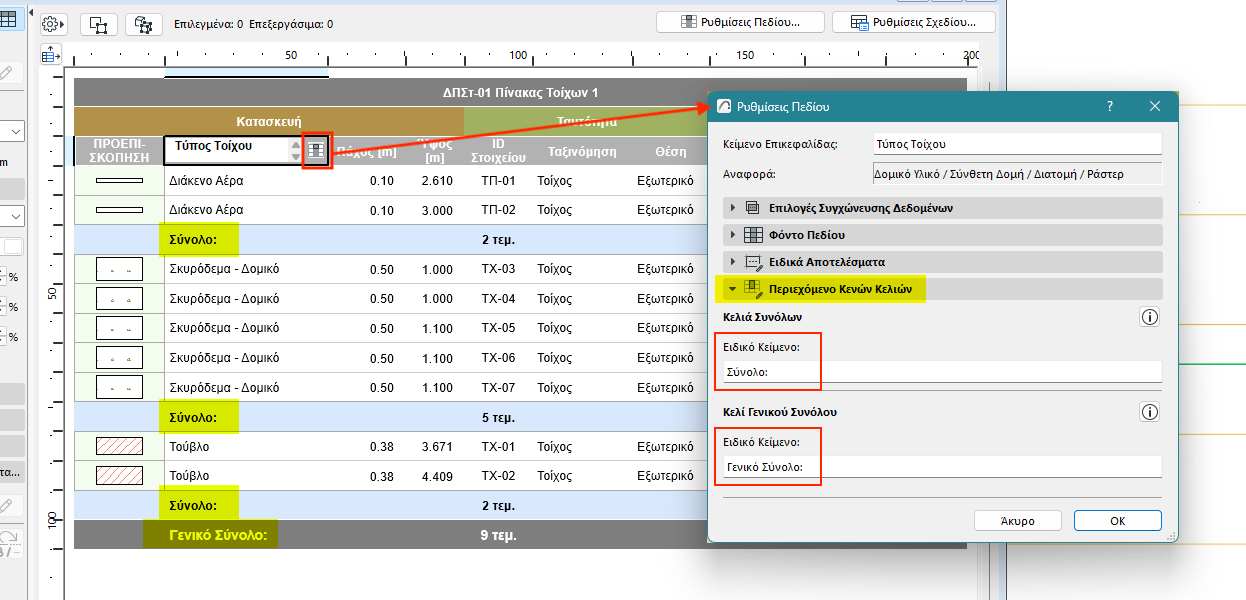This screenshot has width=1246, height=600.
Task: Click the up arrow in the Τύπος Τοίχου header cell
Action: click(x=294, y=145)
